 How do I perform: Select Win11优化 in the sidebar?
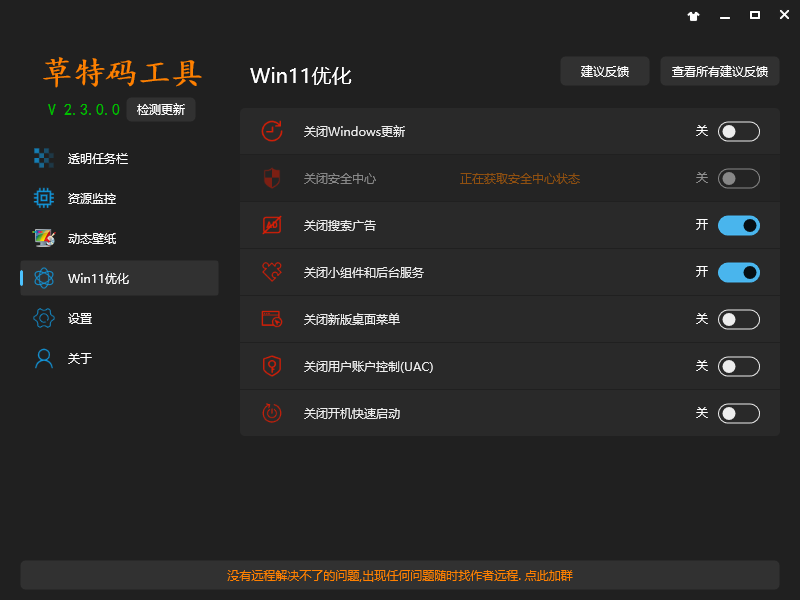(119, 278)
